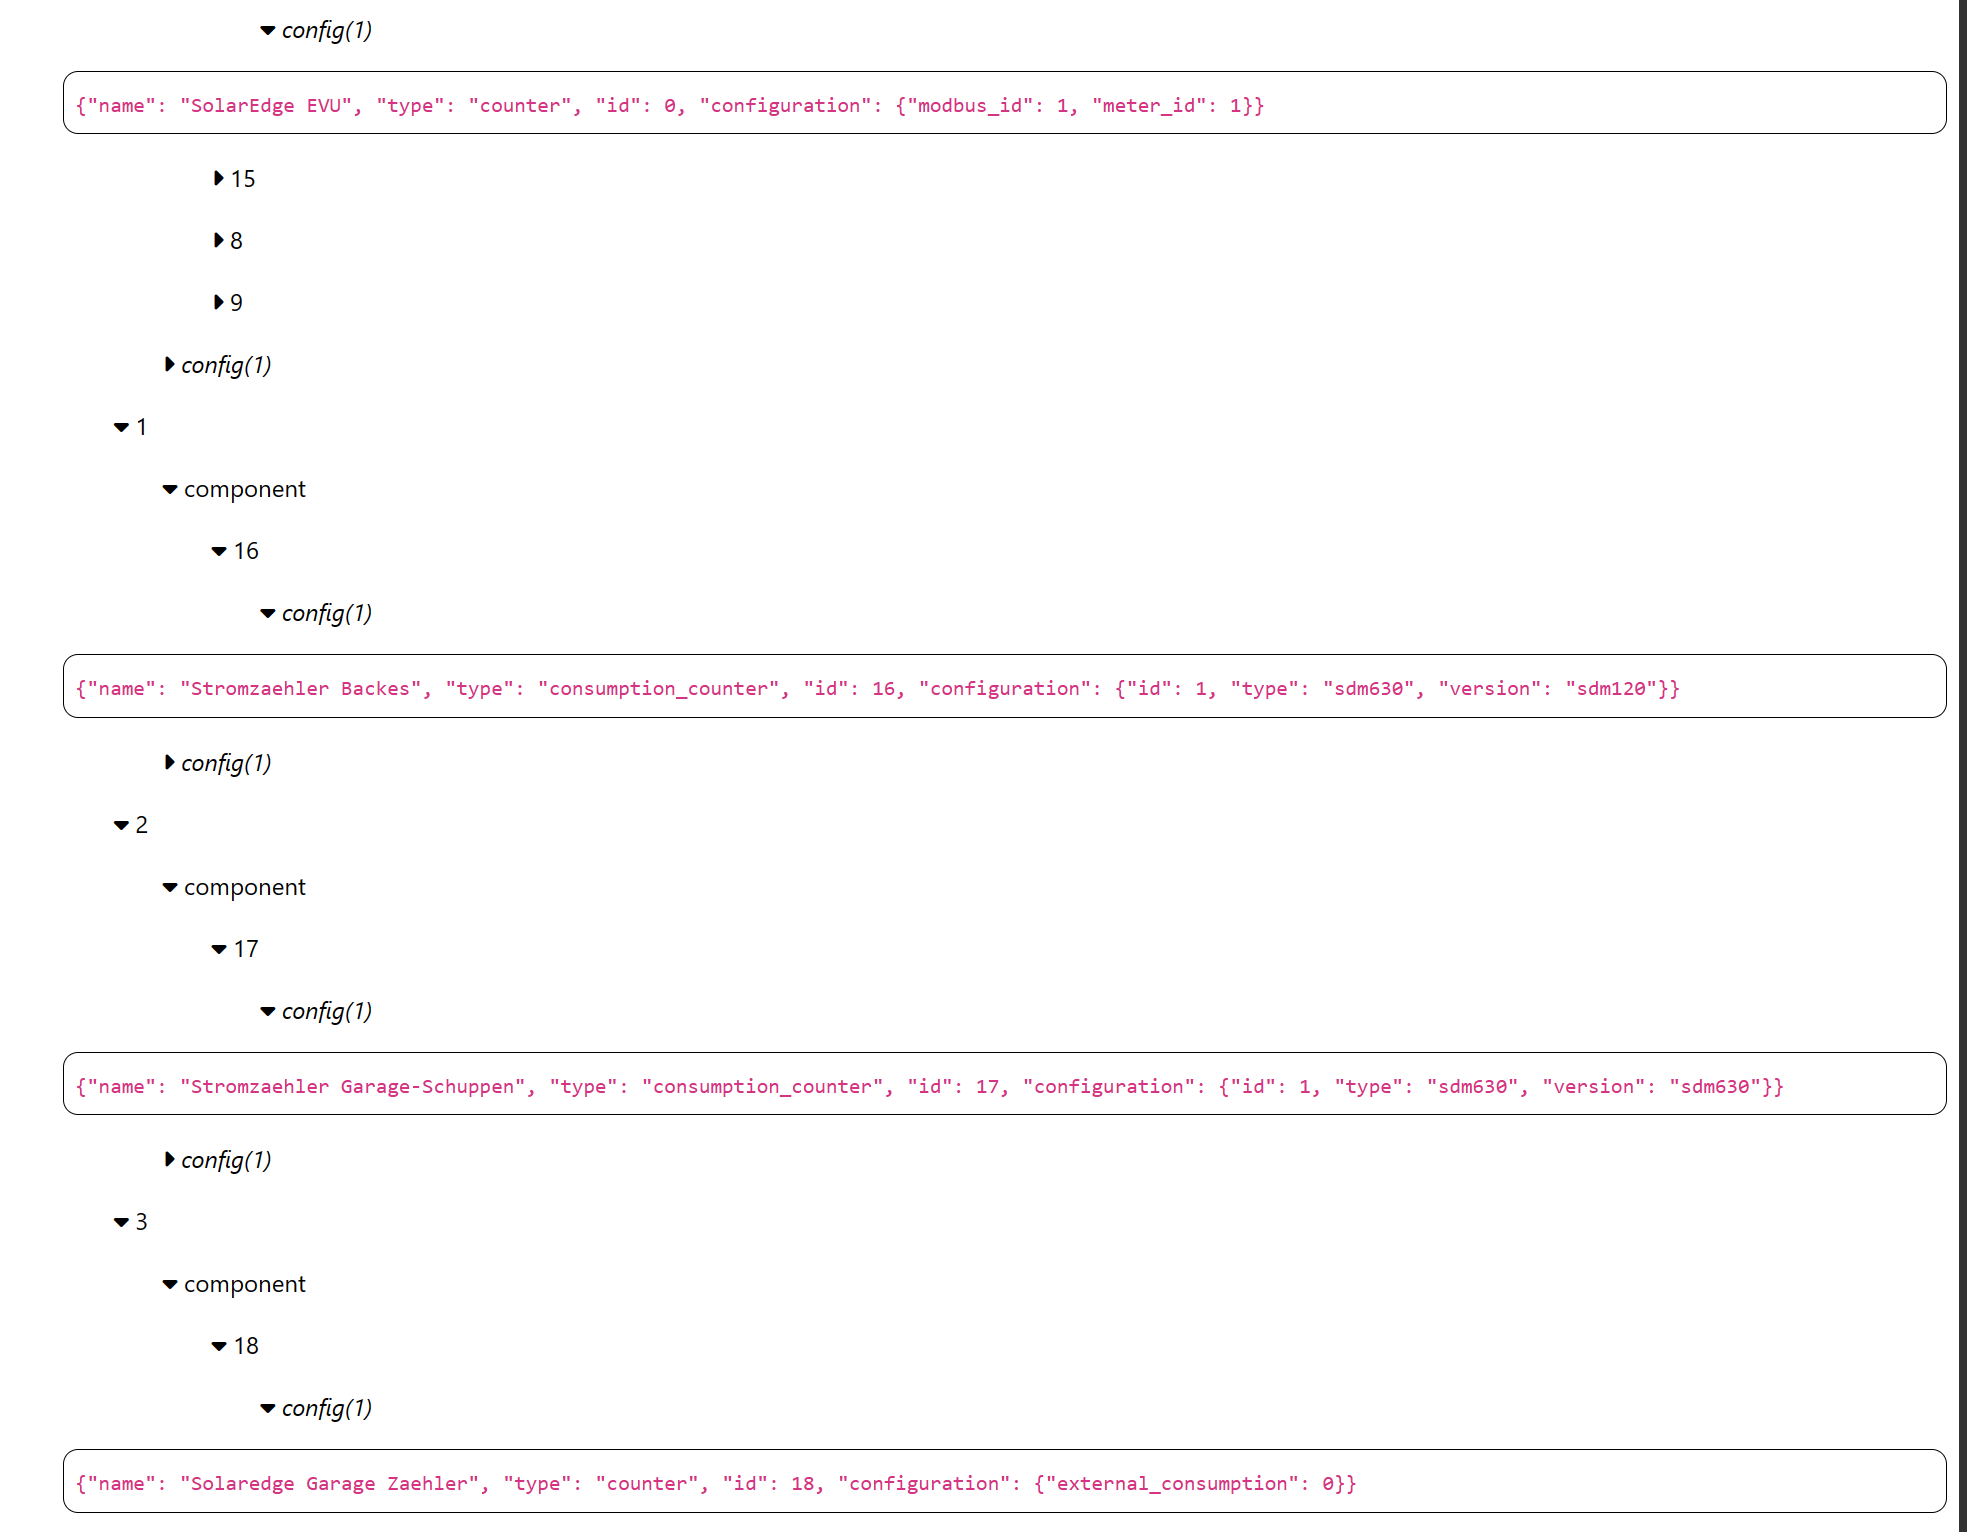Click the Solaredge Garage Zaehler JSON config

tap(716, 1484)
